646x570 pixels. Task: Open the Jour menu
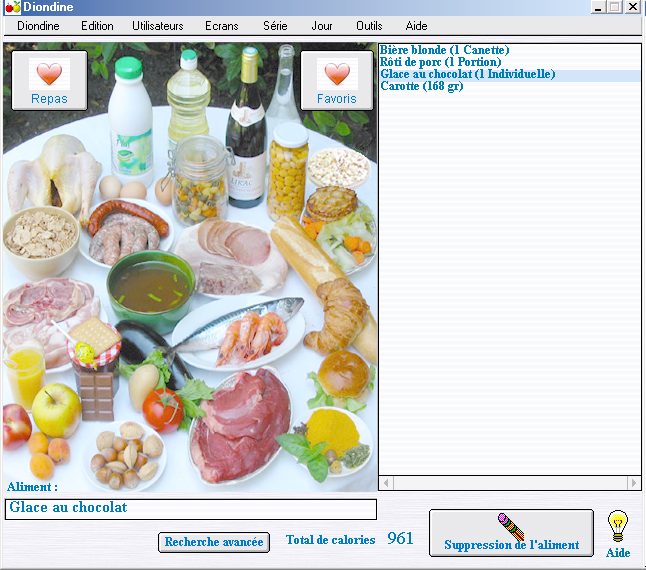coord(322,26)
